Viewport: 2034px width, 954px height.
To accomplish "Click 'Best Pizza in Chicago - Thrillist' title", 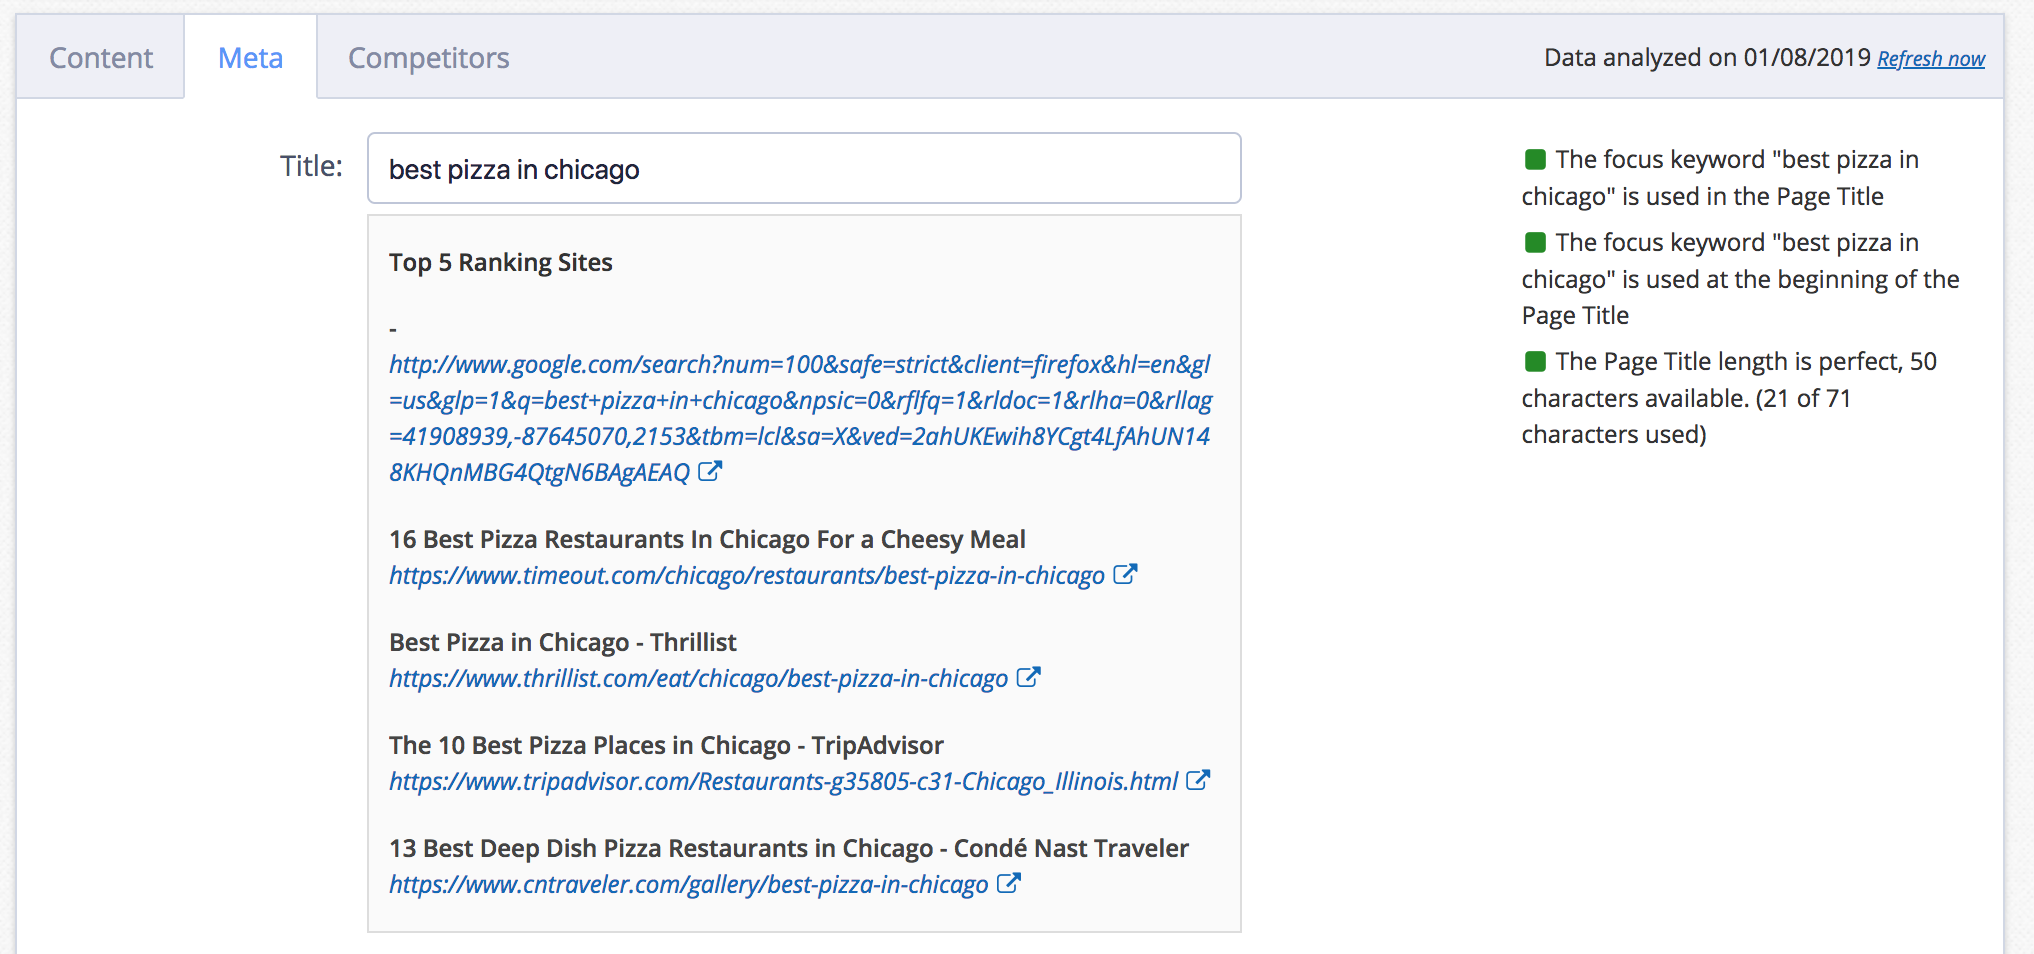I will 563,643.
